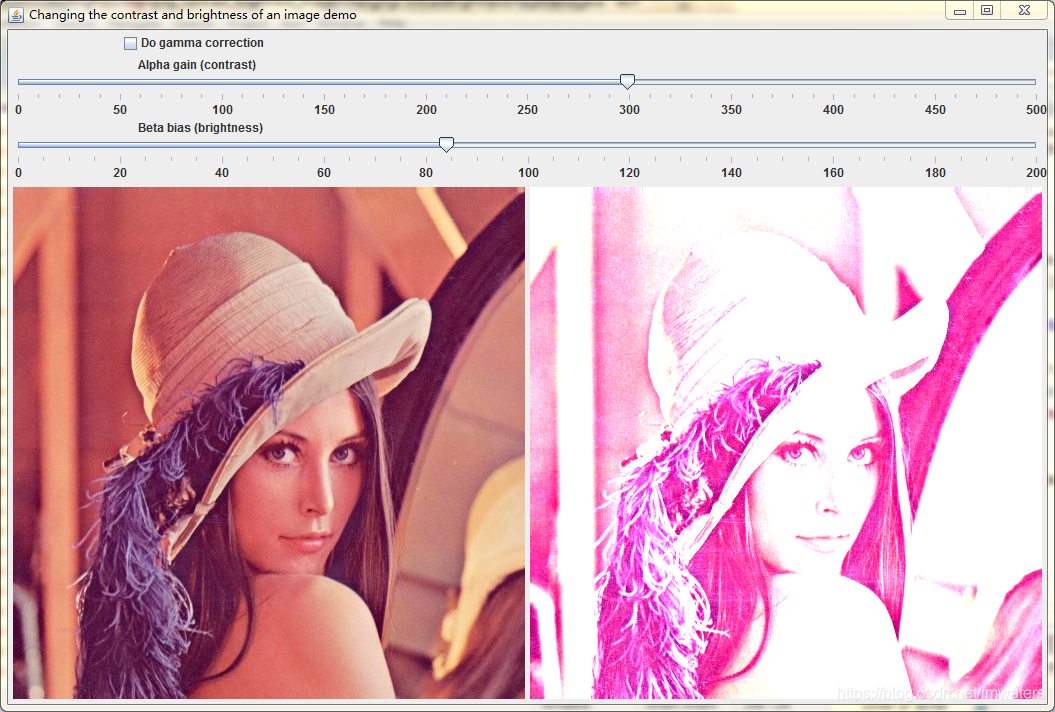
Task: Enable the Do gamma correction checkbox
Action: 131,43
